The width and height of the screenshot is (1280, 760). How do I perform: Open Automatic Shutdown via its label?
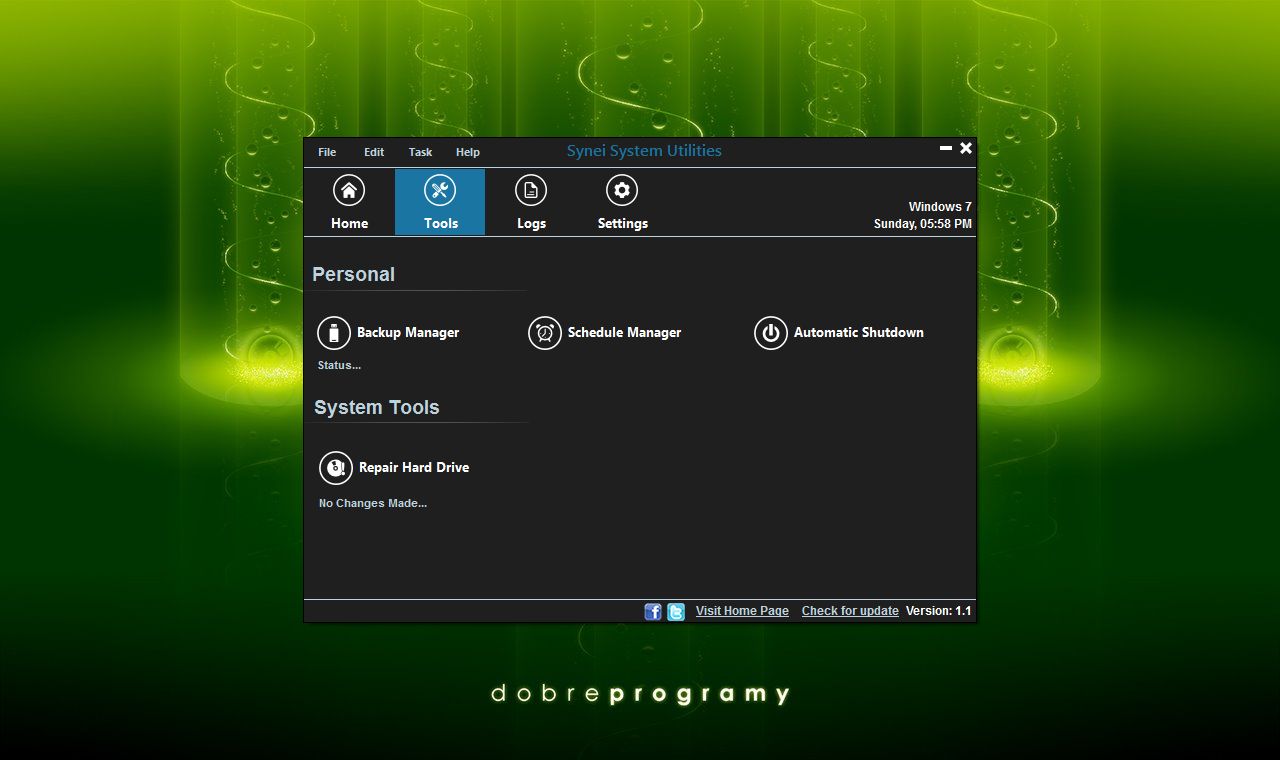pos(859,333)
